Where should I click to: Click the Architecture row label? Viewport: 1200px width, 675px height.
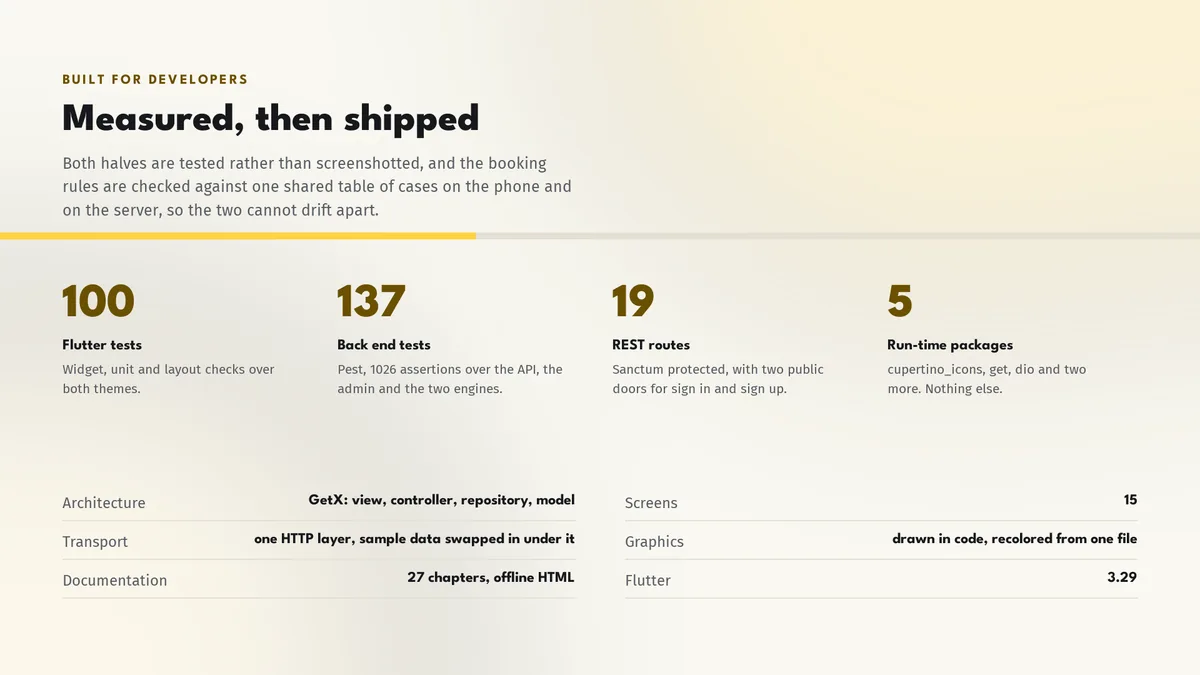[x=104, y=503]
